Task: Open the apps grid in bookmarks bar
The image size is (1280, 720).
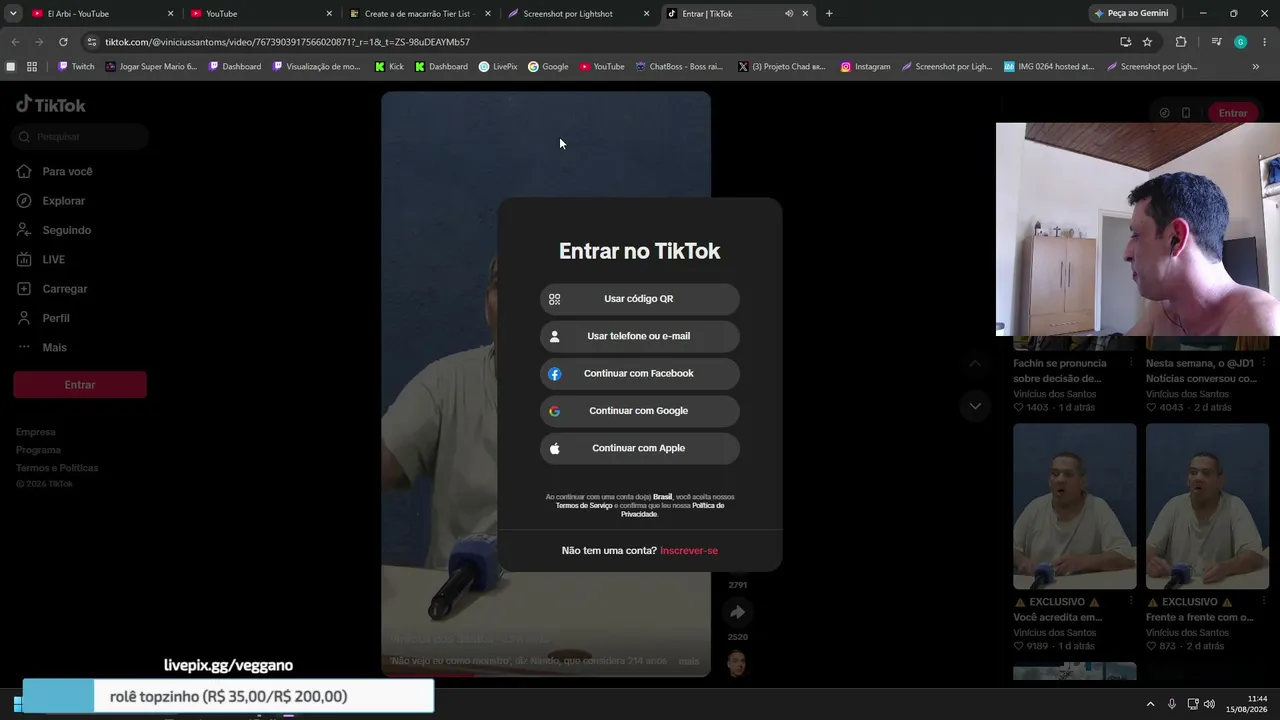Action: pyautogui.click(x=32, y=67)
